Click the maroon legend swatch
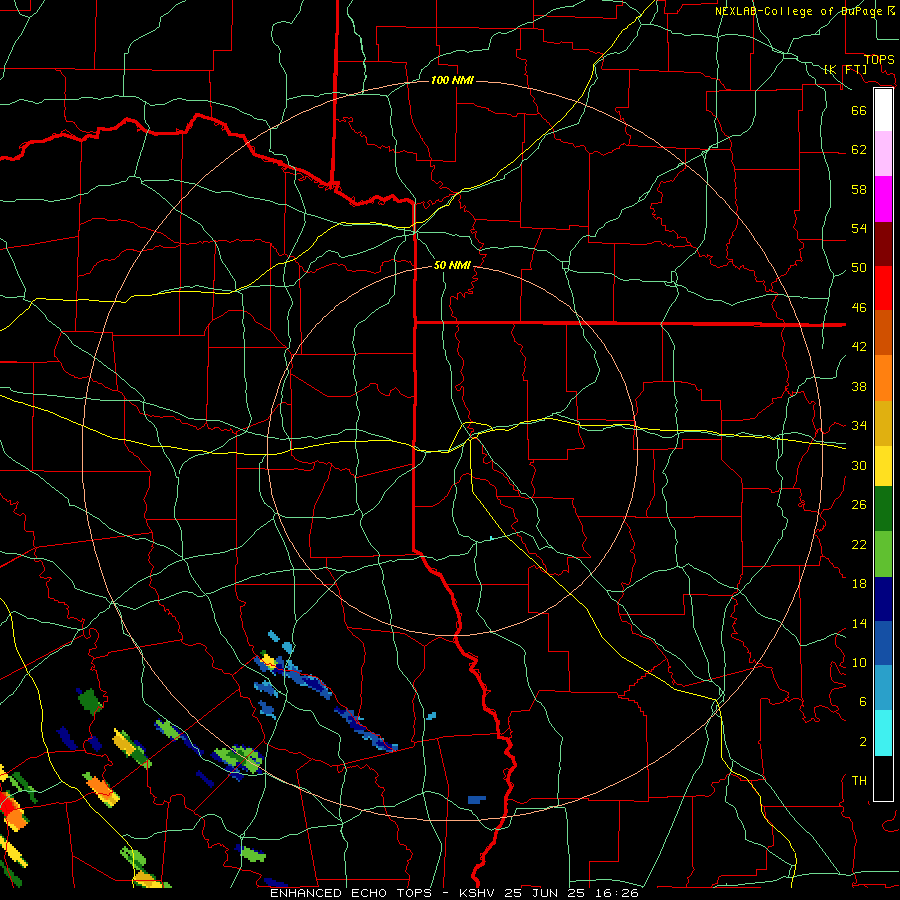Viewport: 900px width, 900px height. pos(883,244)
